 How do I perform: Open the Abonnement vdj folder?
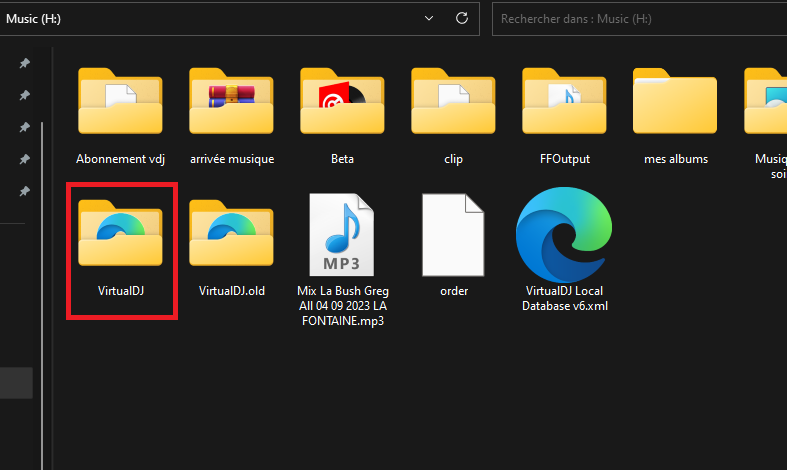(120, 101)
